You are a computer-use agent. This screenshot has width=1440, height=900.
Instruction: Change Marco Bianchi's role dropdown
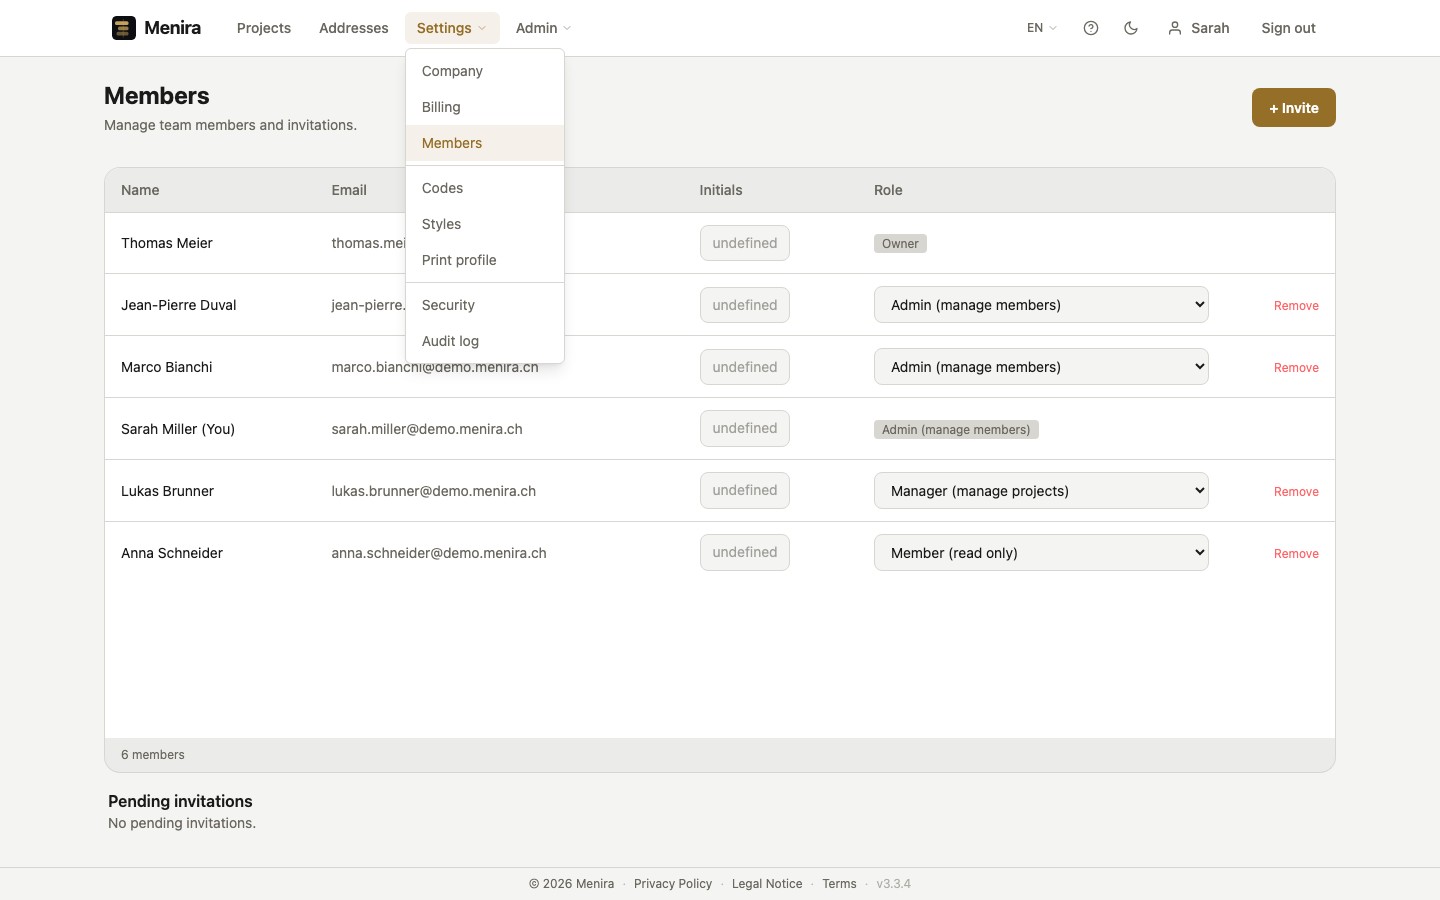pos(1041,367)
